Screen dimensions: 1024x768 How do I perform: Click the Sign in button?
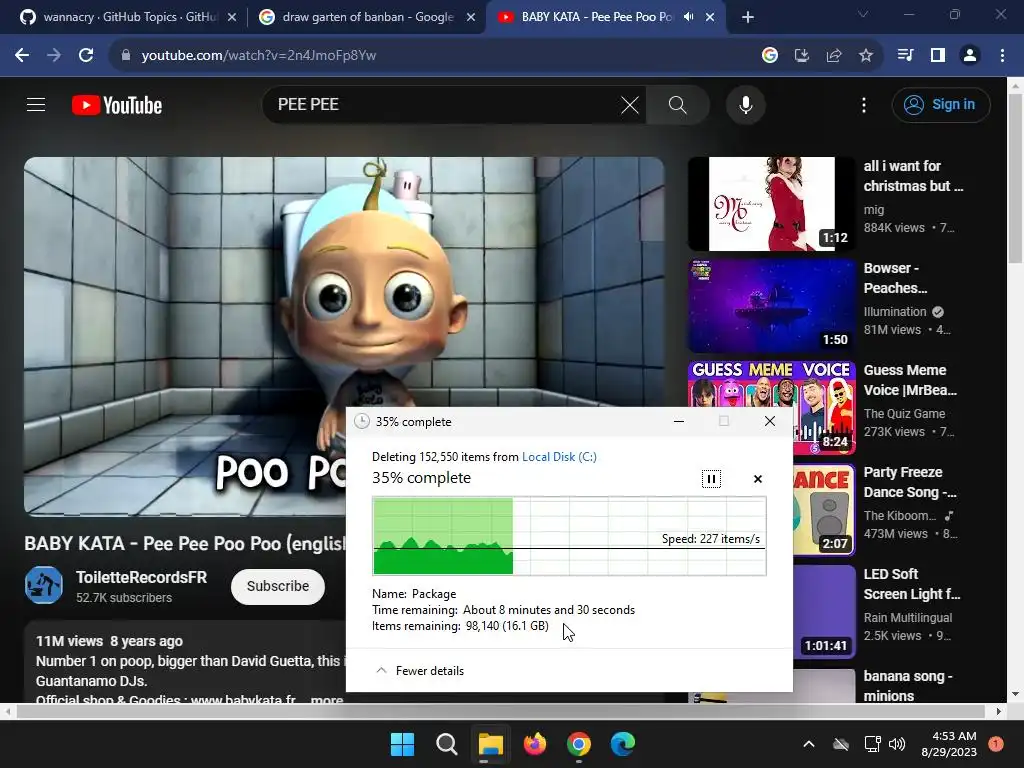(x=941, y=104)
